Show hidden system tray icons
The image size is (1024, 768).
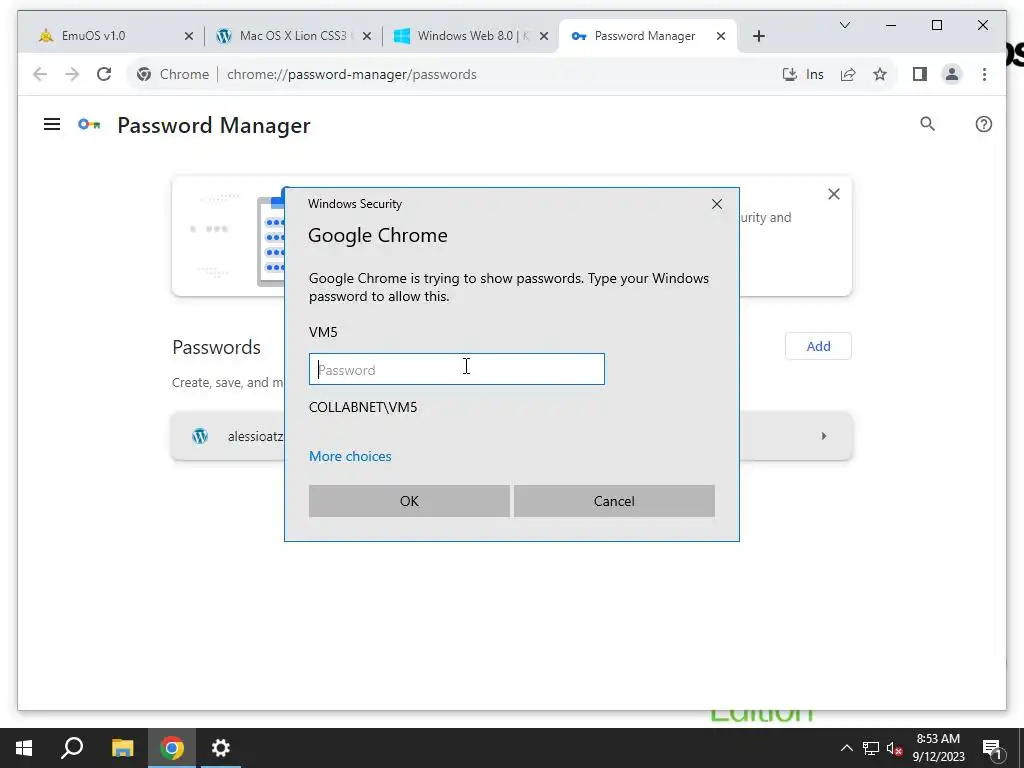(846, 748)
